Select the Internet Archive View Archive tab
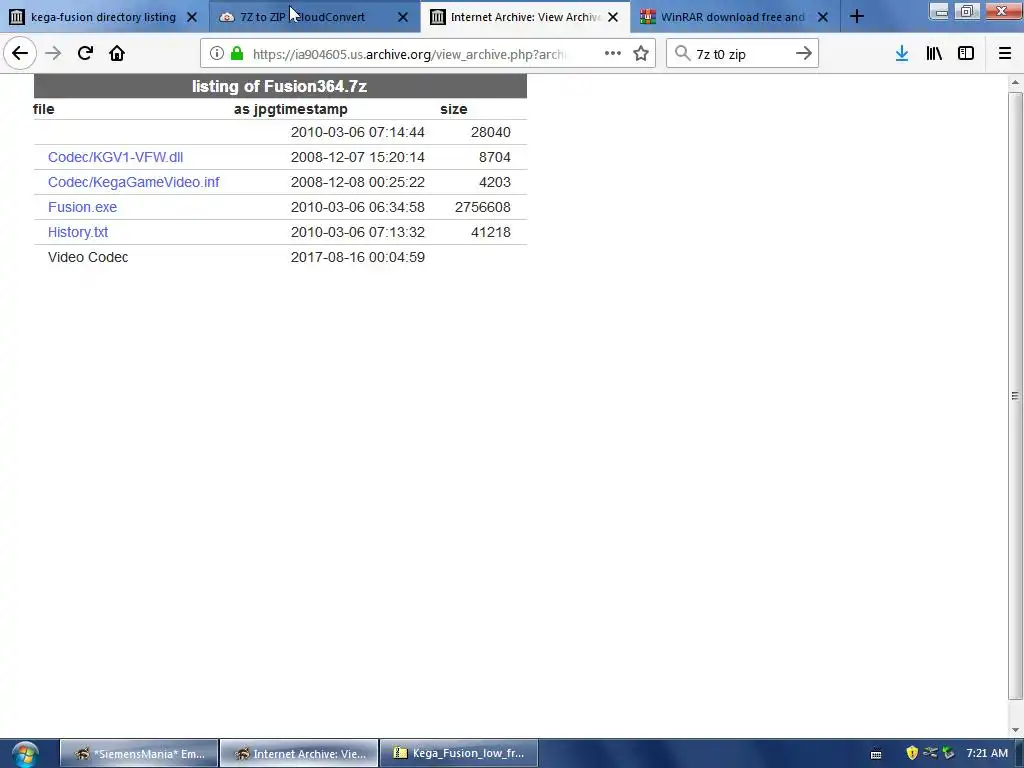 [x=525, y=17]
